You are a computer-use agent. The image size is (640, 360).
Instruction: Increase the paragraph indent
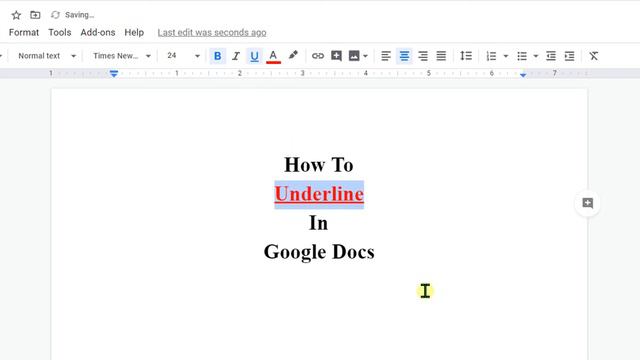point(569,56)
